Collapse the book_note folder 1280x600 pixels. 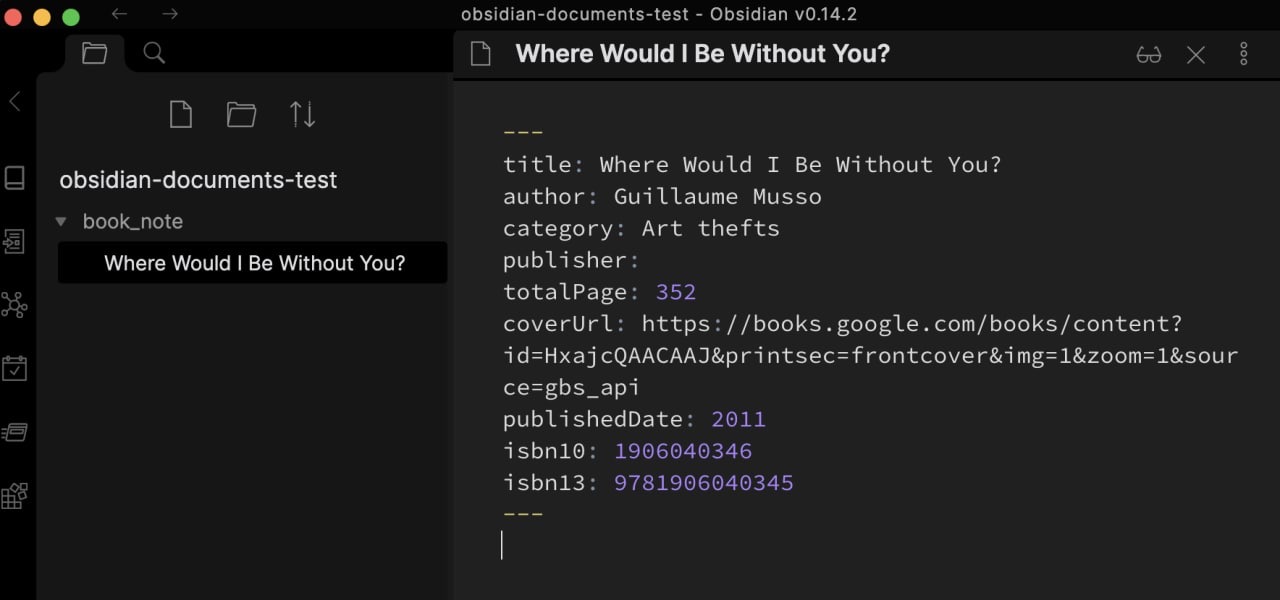[x=61, y=222]
